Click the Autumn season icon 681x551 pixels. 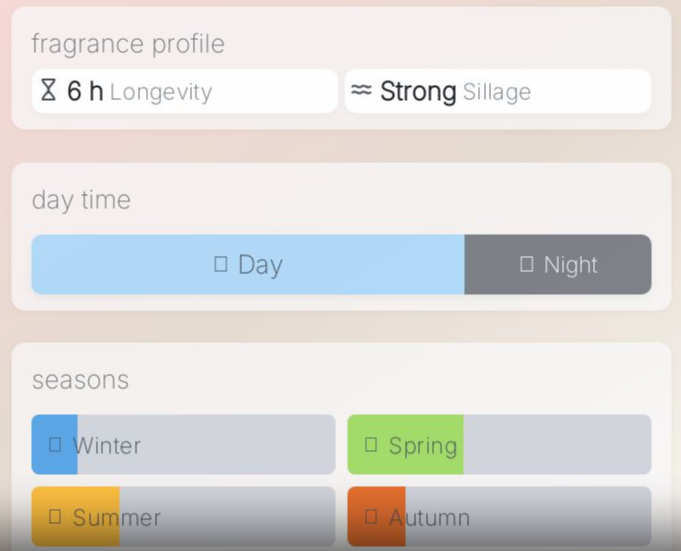click(371, 516)
